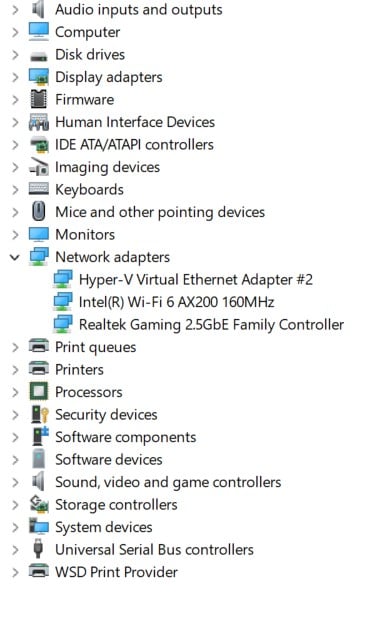Select the Sound, video and game controllers label
This screenshot has width=366, height=623.
168,482
